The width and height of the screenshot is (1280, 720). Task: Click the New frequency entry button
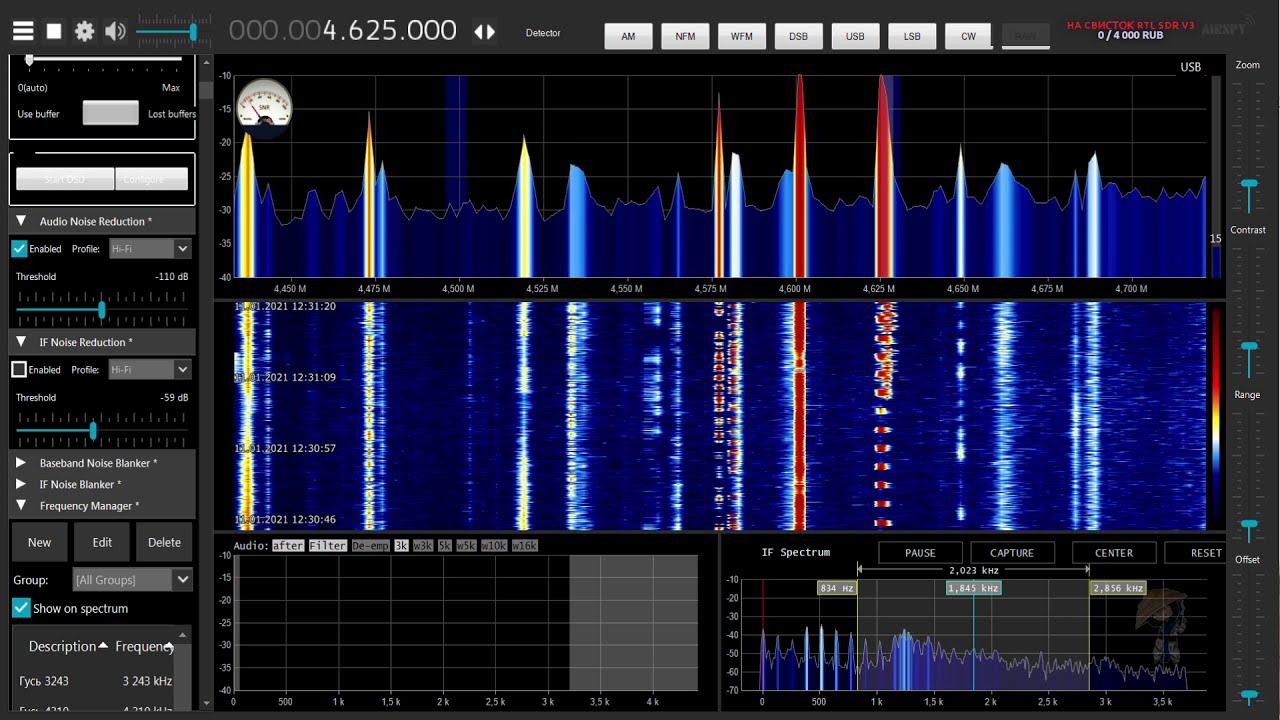click(39, 542)
